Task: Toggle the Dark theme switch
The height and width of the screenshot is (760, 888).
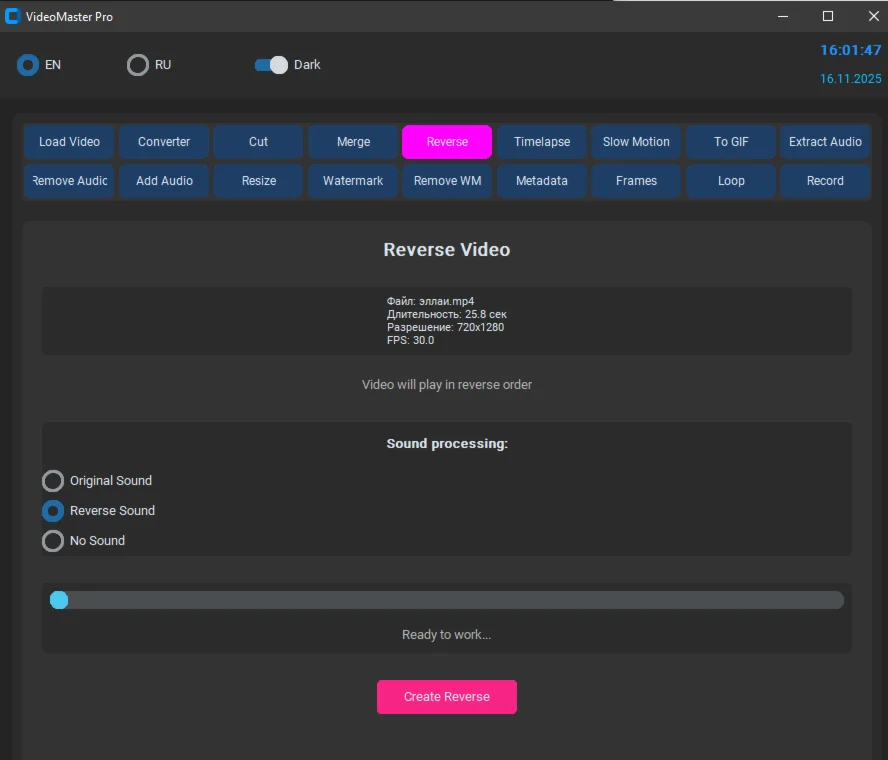Action: click(271, 65)
